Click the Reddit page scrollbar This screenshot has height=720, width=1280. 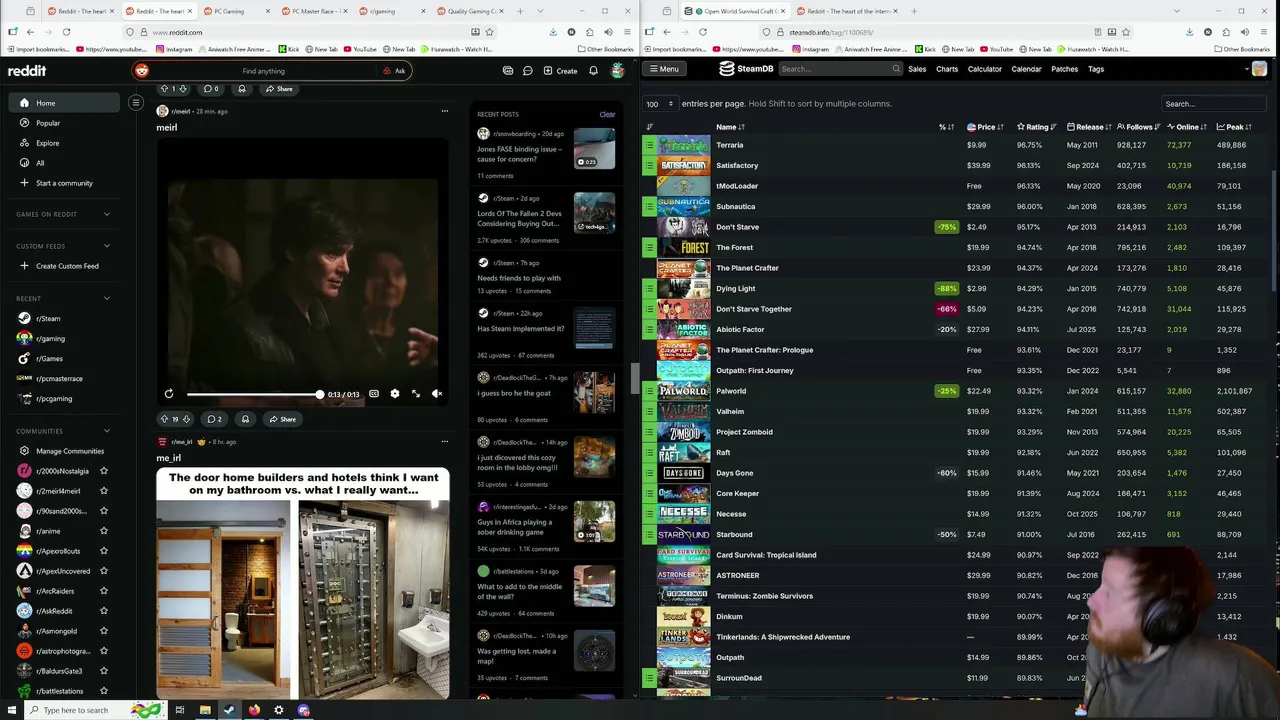634,378
